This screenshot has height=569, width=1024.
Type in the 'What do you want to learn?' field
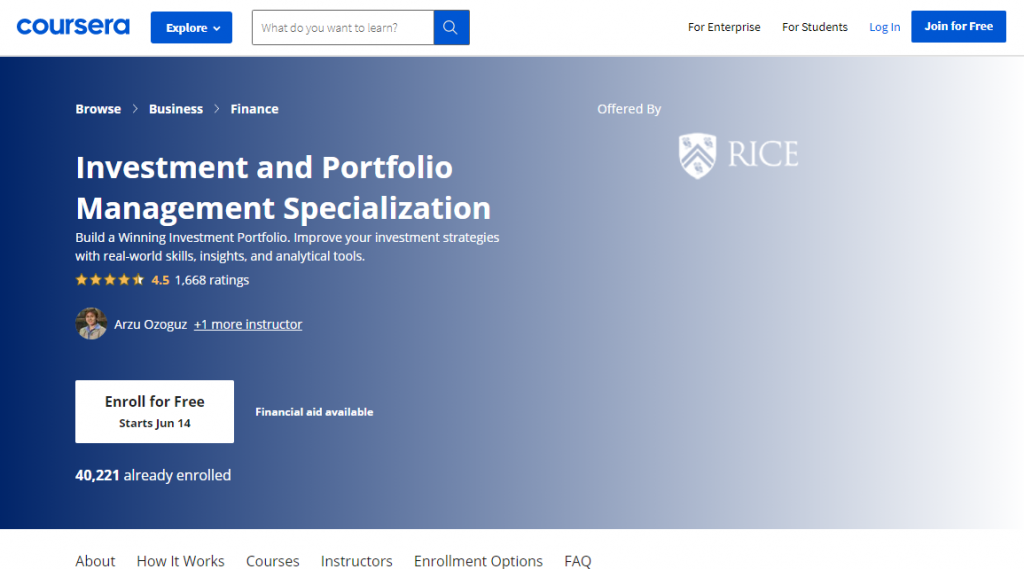(342, 28)
